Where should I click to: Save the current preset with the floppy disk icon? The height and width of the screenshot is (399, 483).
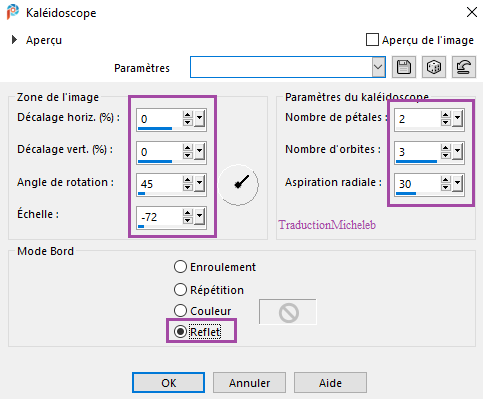404,67
